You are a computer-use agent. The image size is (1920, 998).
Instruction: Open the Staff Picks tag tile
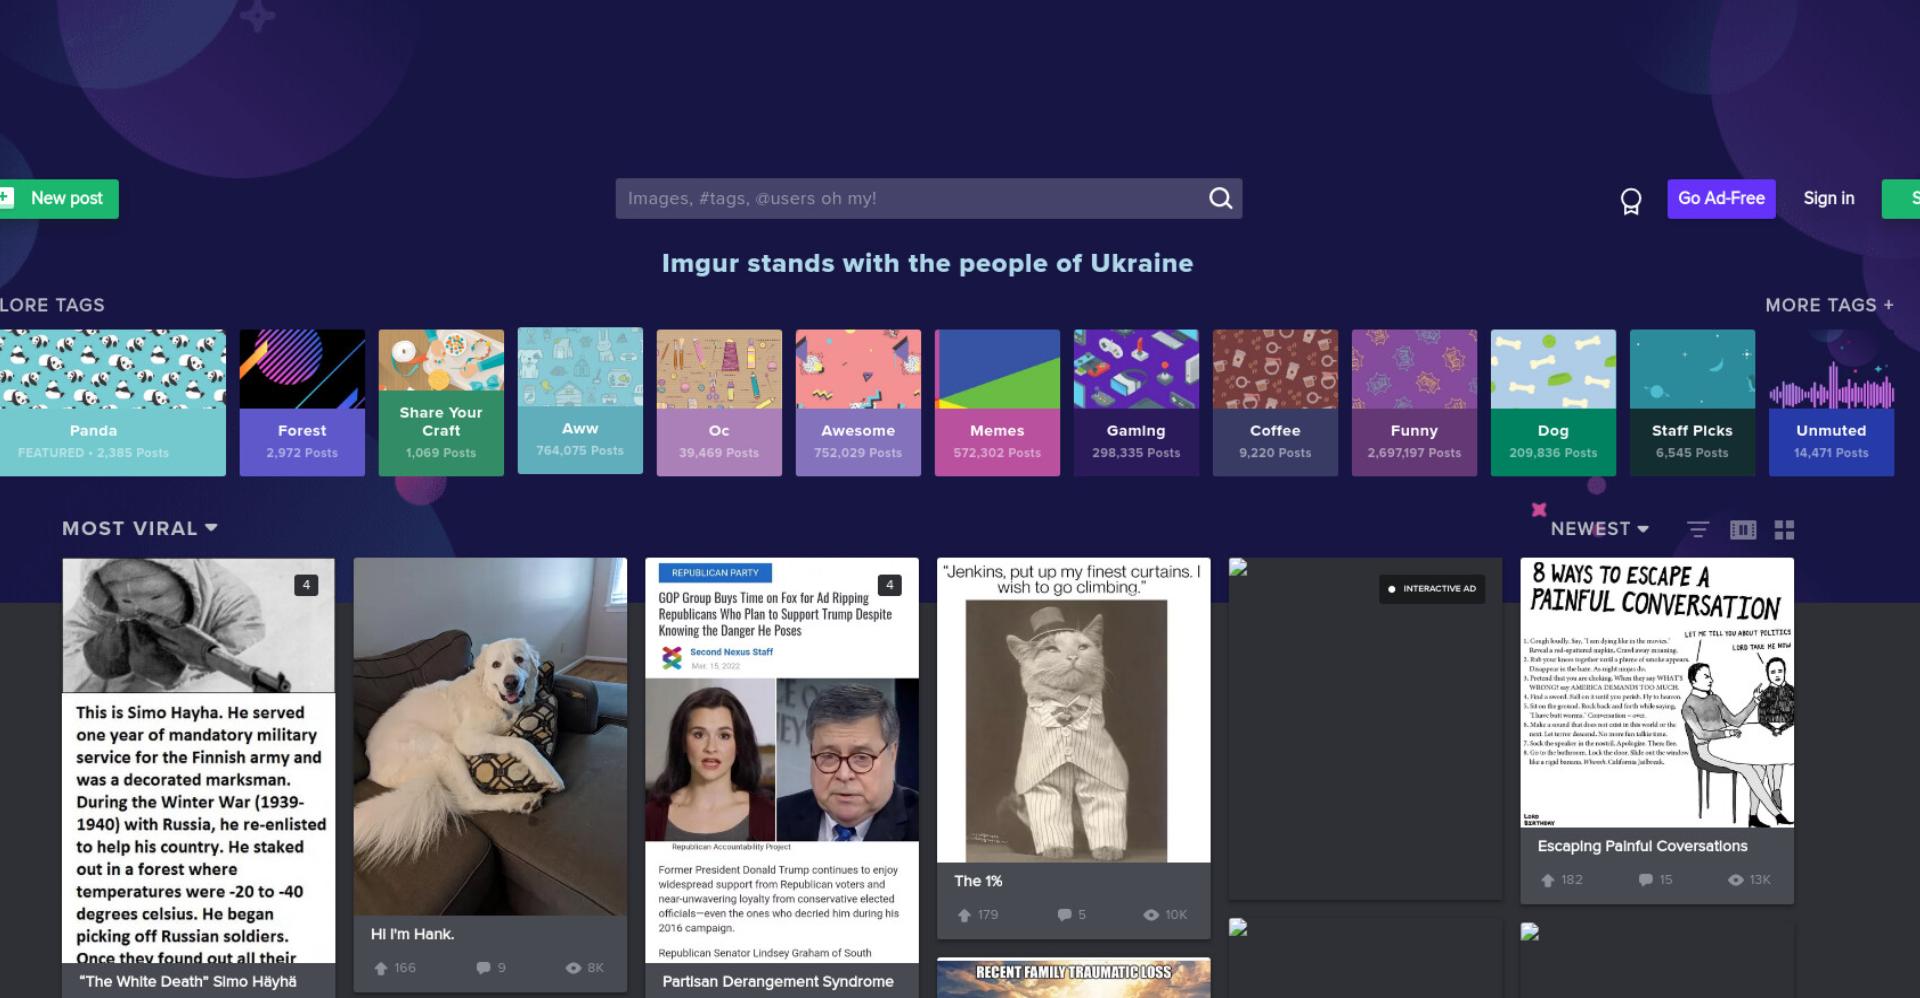point(1692,402)
